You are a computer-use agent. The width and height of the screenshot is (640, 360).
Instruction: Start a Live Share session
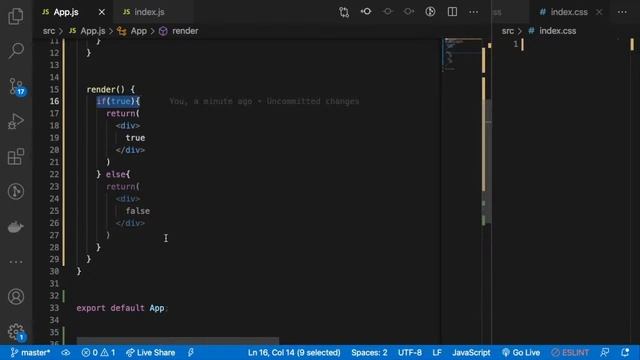pyautogui.click(x=151, y=353)
